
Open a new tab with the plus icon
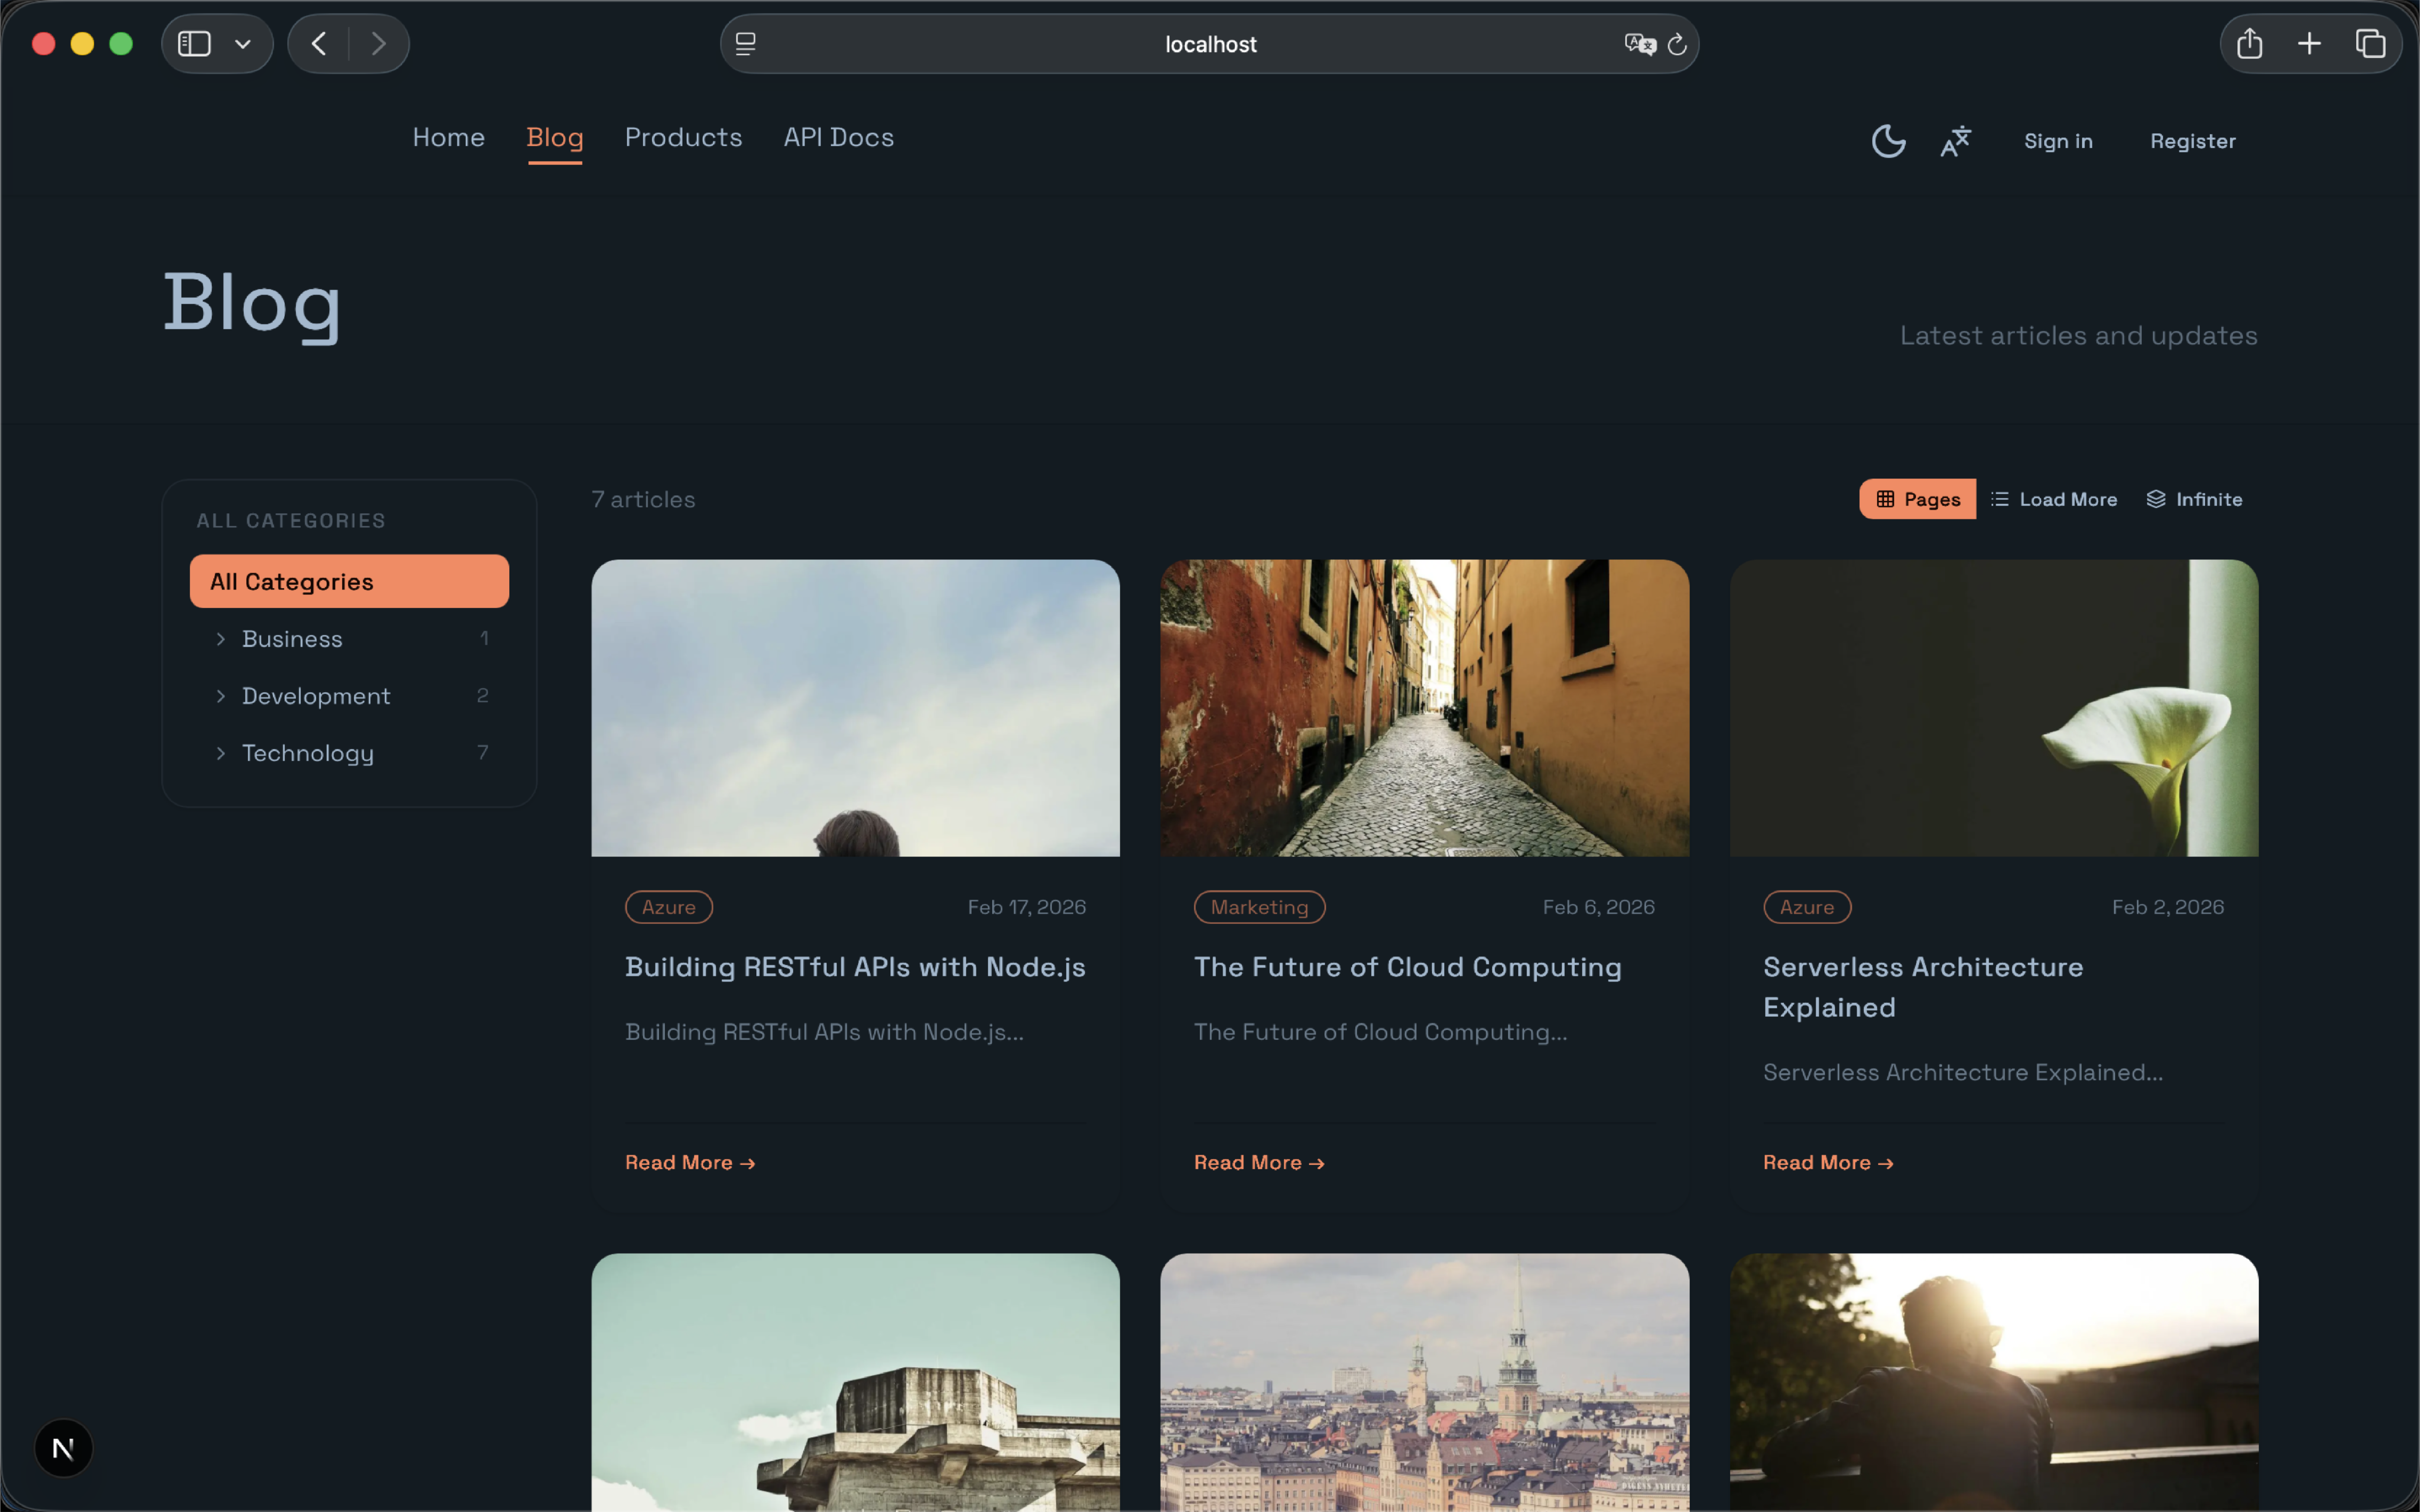[2309, 44]
